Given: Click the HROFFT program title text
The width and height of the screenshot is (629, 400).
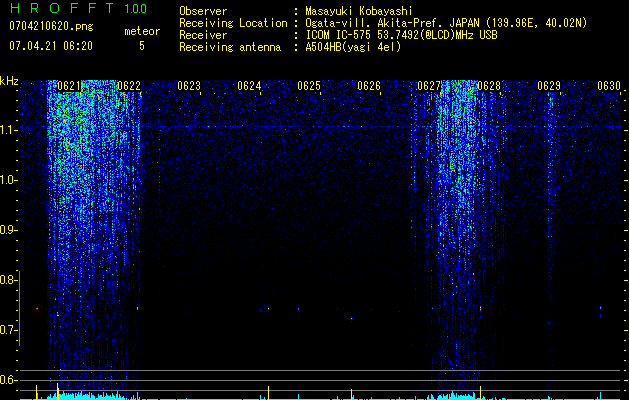Looking at the screenshot, I should [x=62, y=8].
